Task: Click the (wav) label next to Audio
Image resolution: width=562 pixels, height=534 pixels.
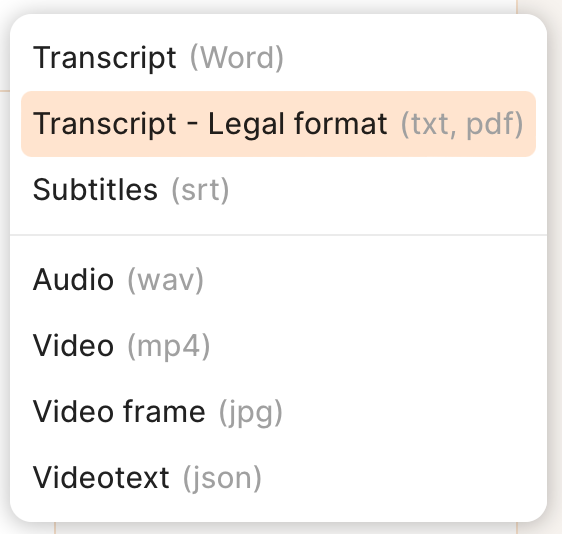Action: click(x=165, y=281)
